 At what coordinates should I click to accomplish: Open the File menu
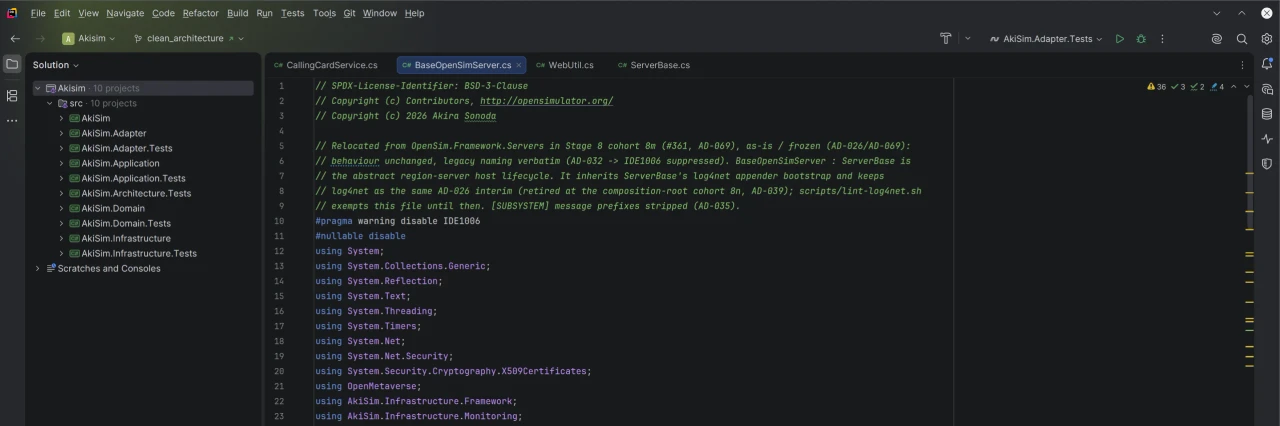pyautogui.click(x=38, y=13)
